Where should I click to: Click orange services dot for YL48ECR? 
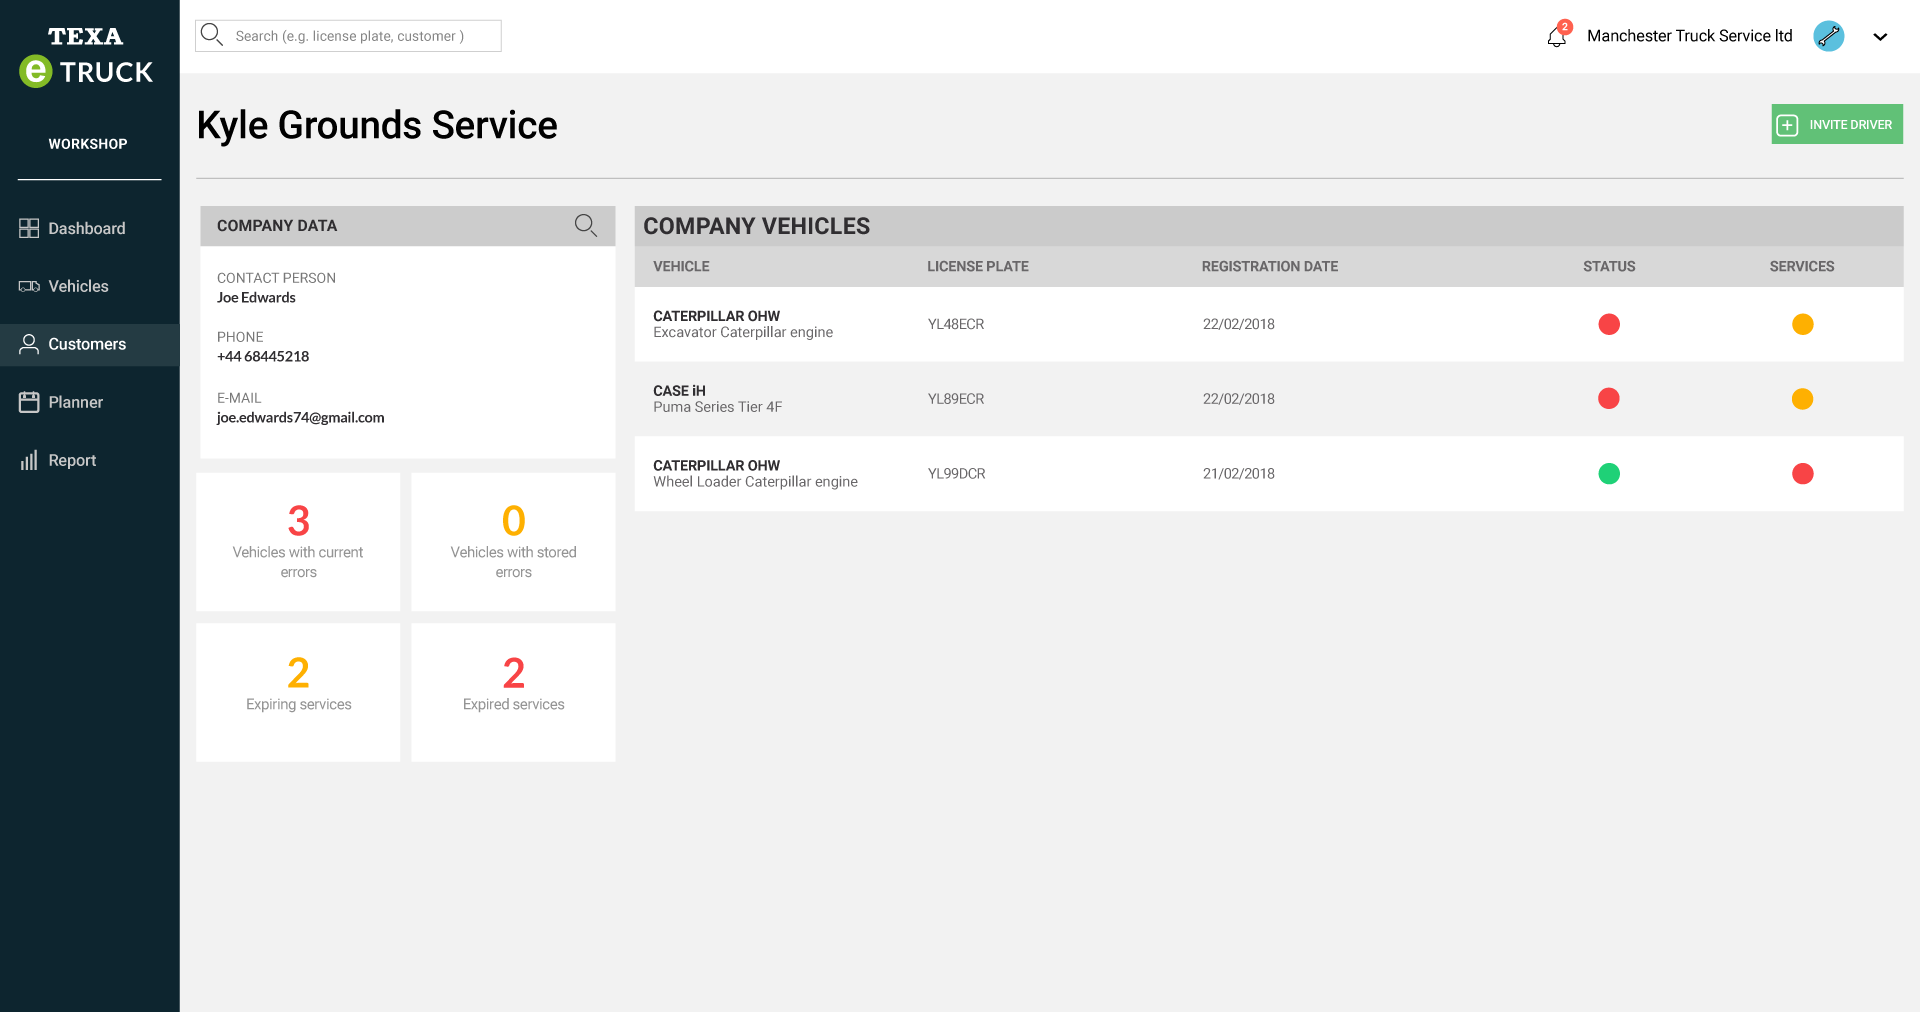pos(1803,324)
